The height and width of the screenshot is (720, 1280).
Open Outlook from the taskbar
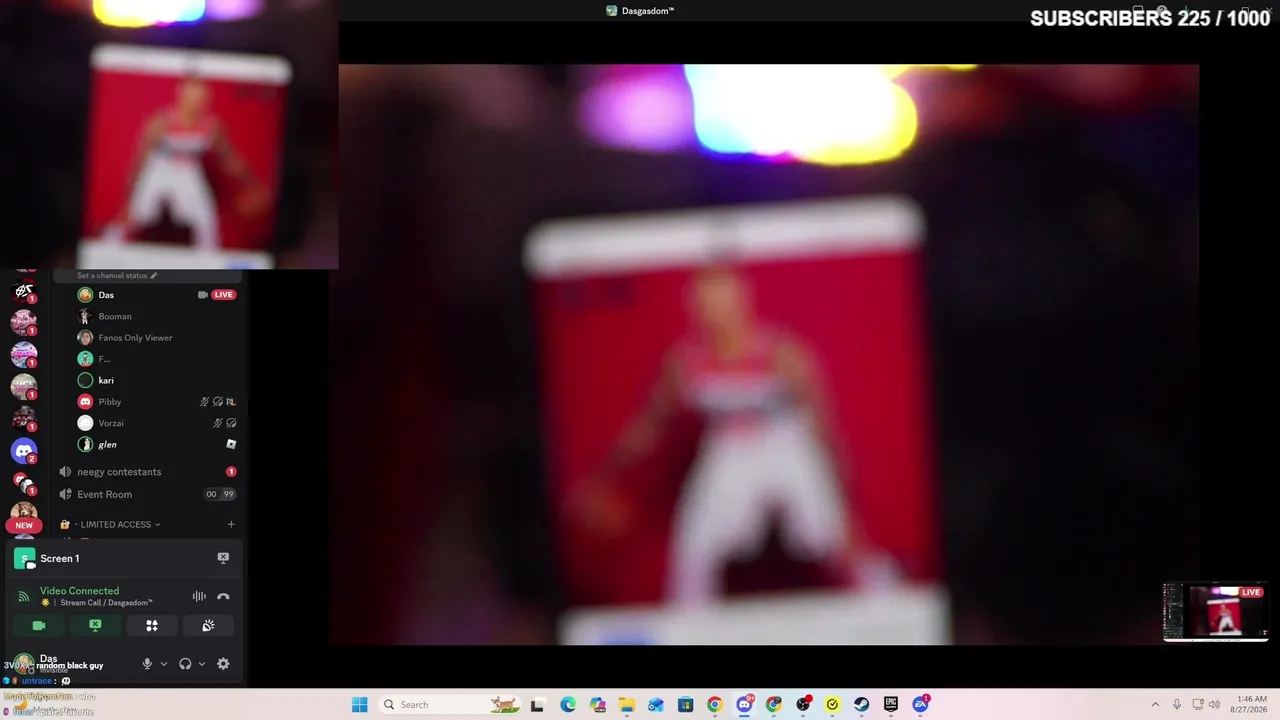pyautogui.click(x=656, y=704)
